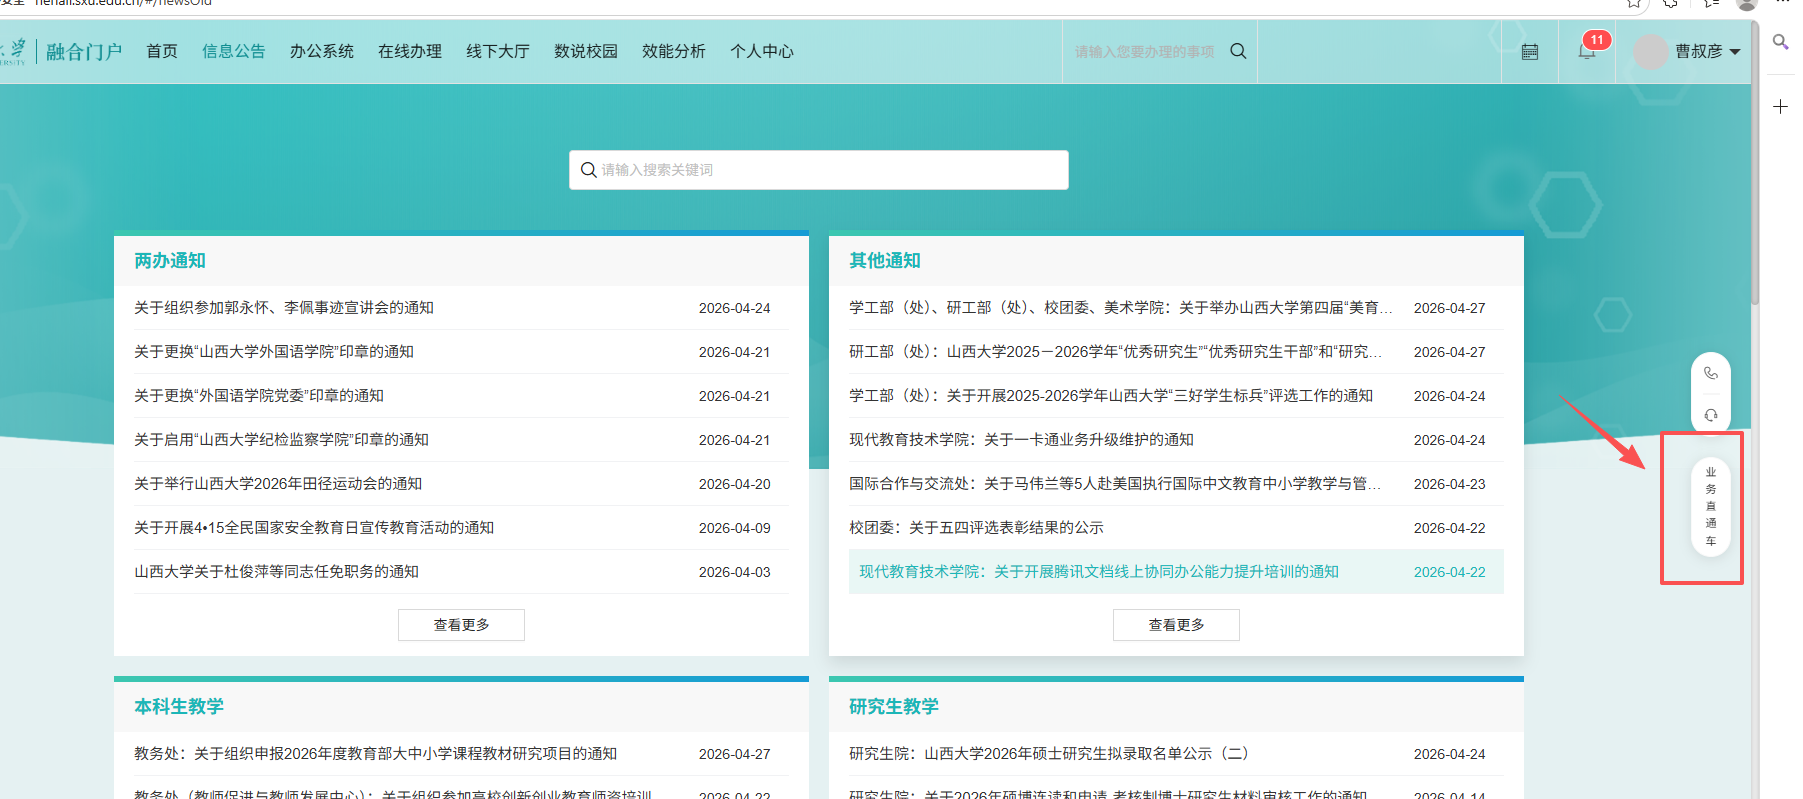
Task: Go to 首页 menu
Action: [x=162, y=51]
